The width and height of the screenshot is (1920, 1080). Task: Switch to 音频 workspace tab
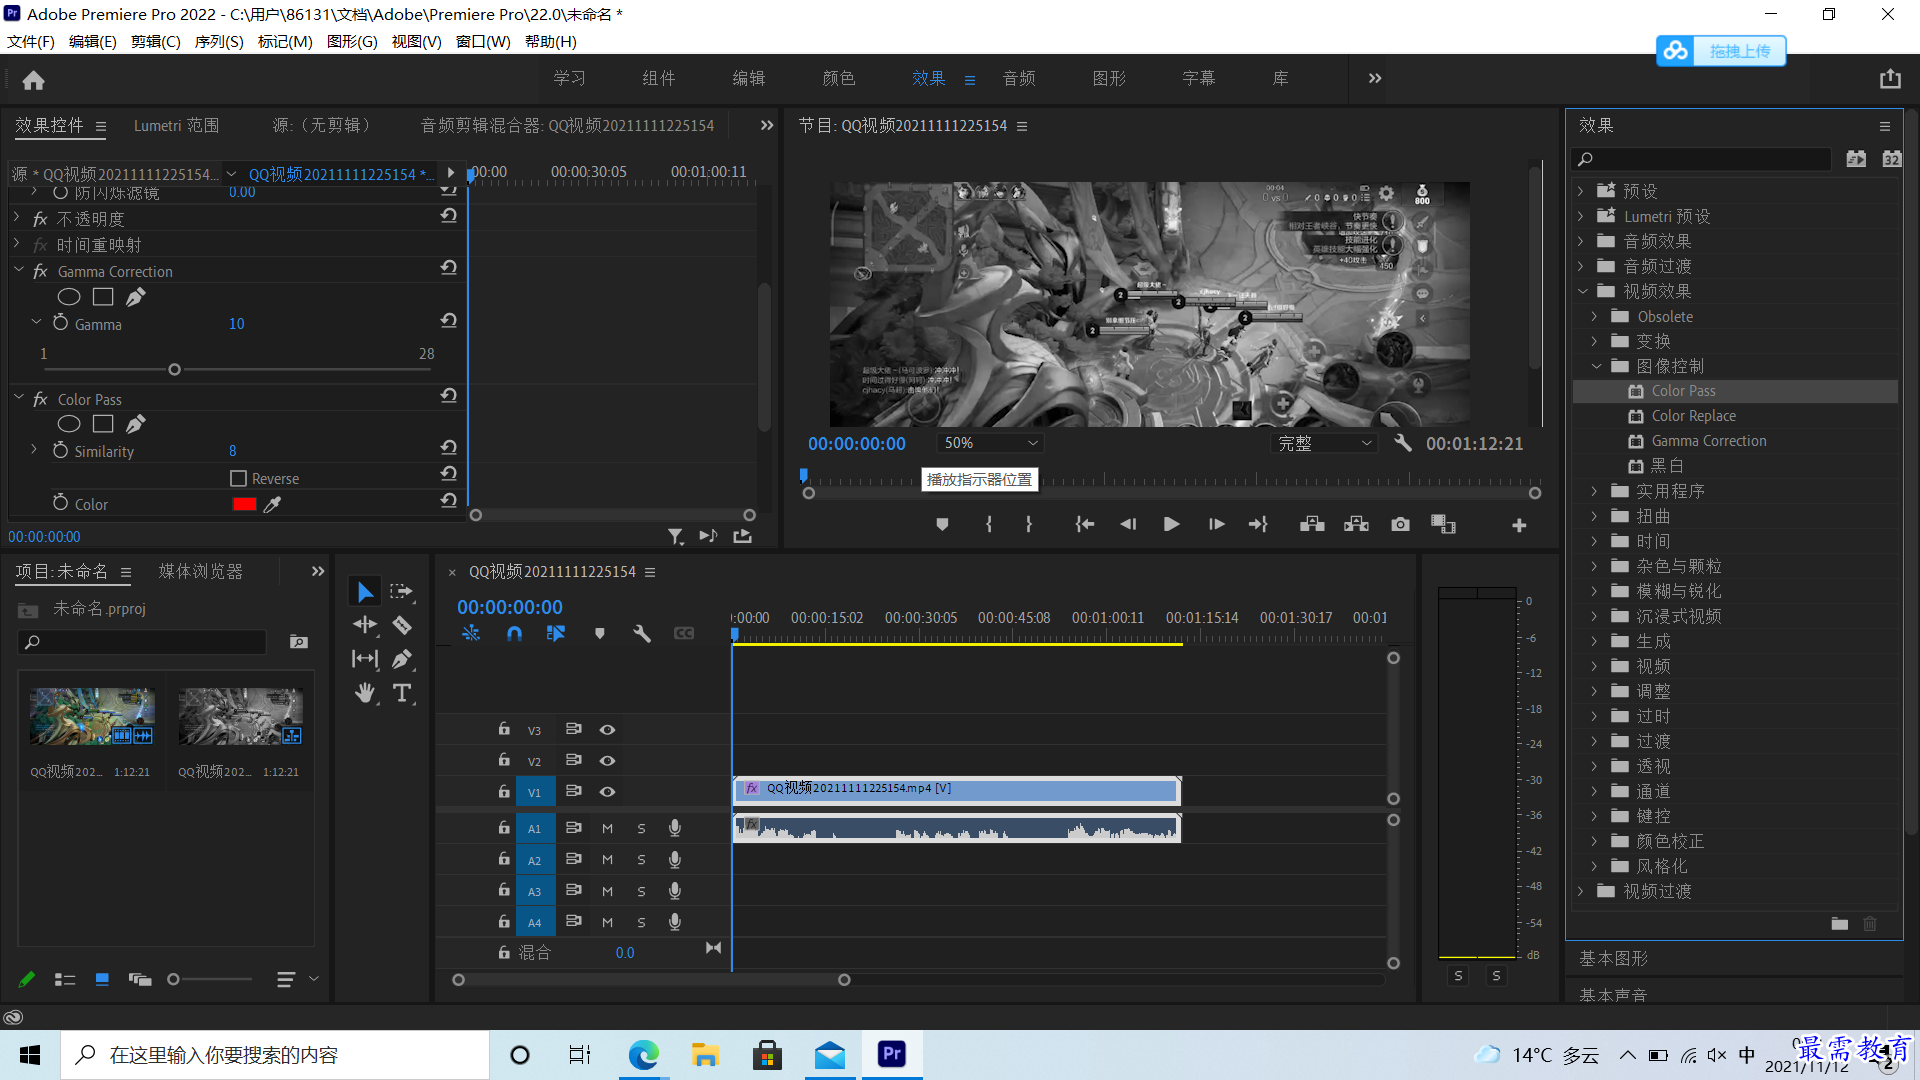pyautogui.click(x=1019, y=78)
